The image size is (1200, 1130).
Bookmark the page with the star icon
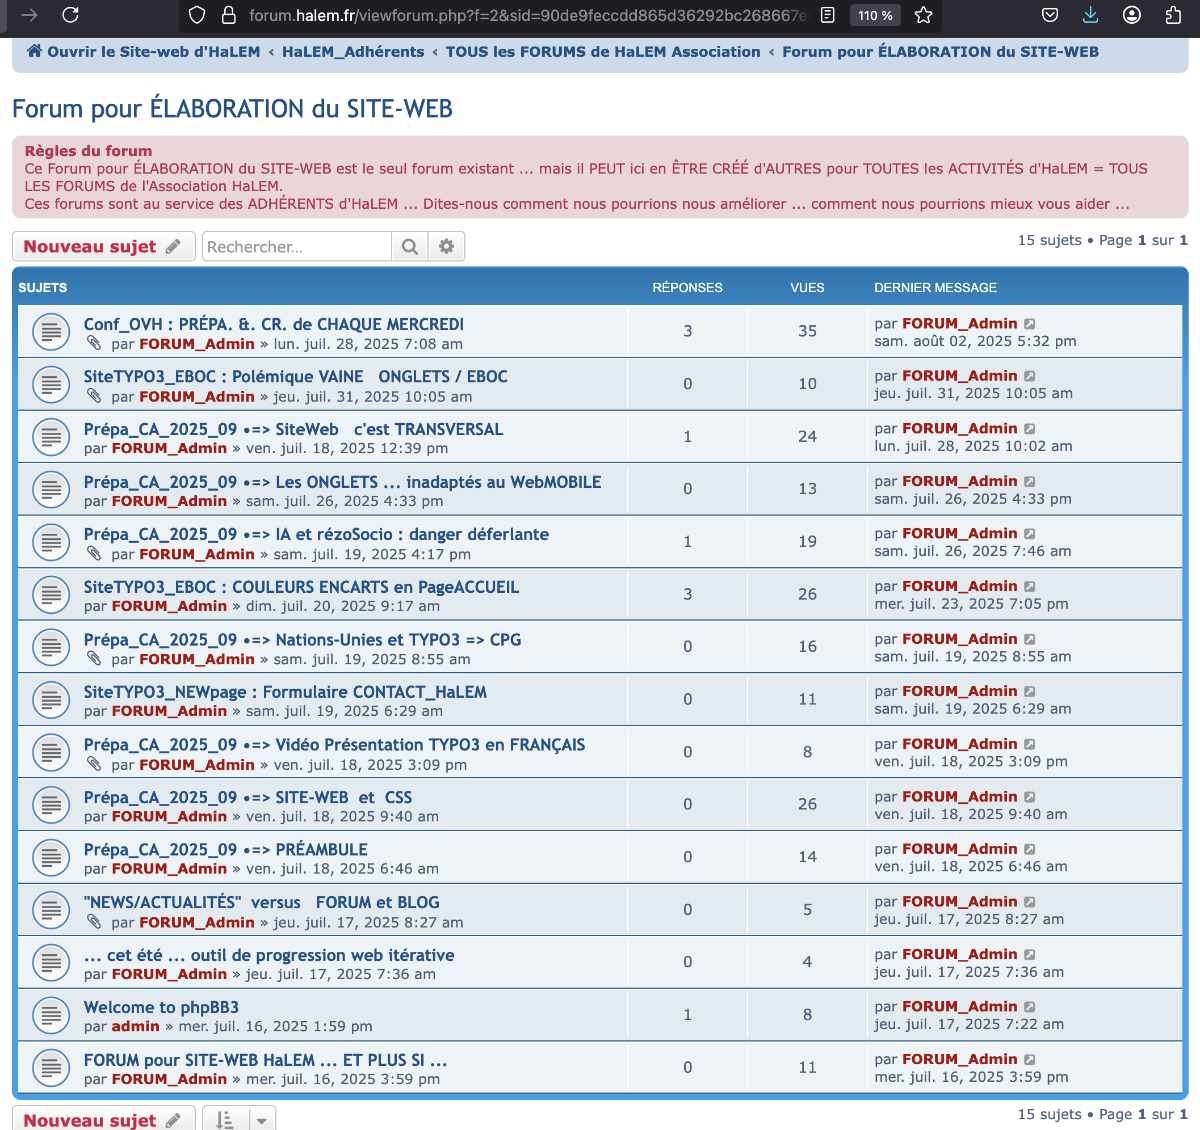pos(921,15)
